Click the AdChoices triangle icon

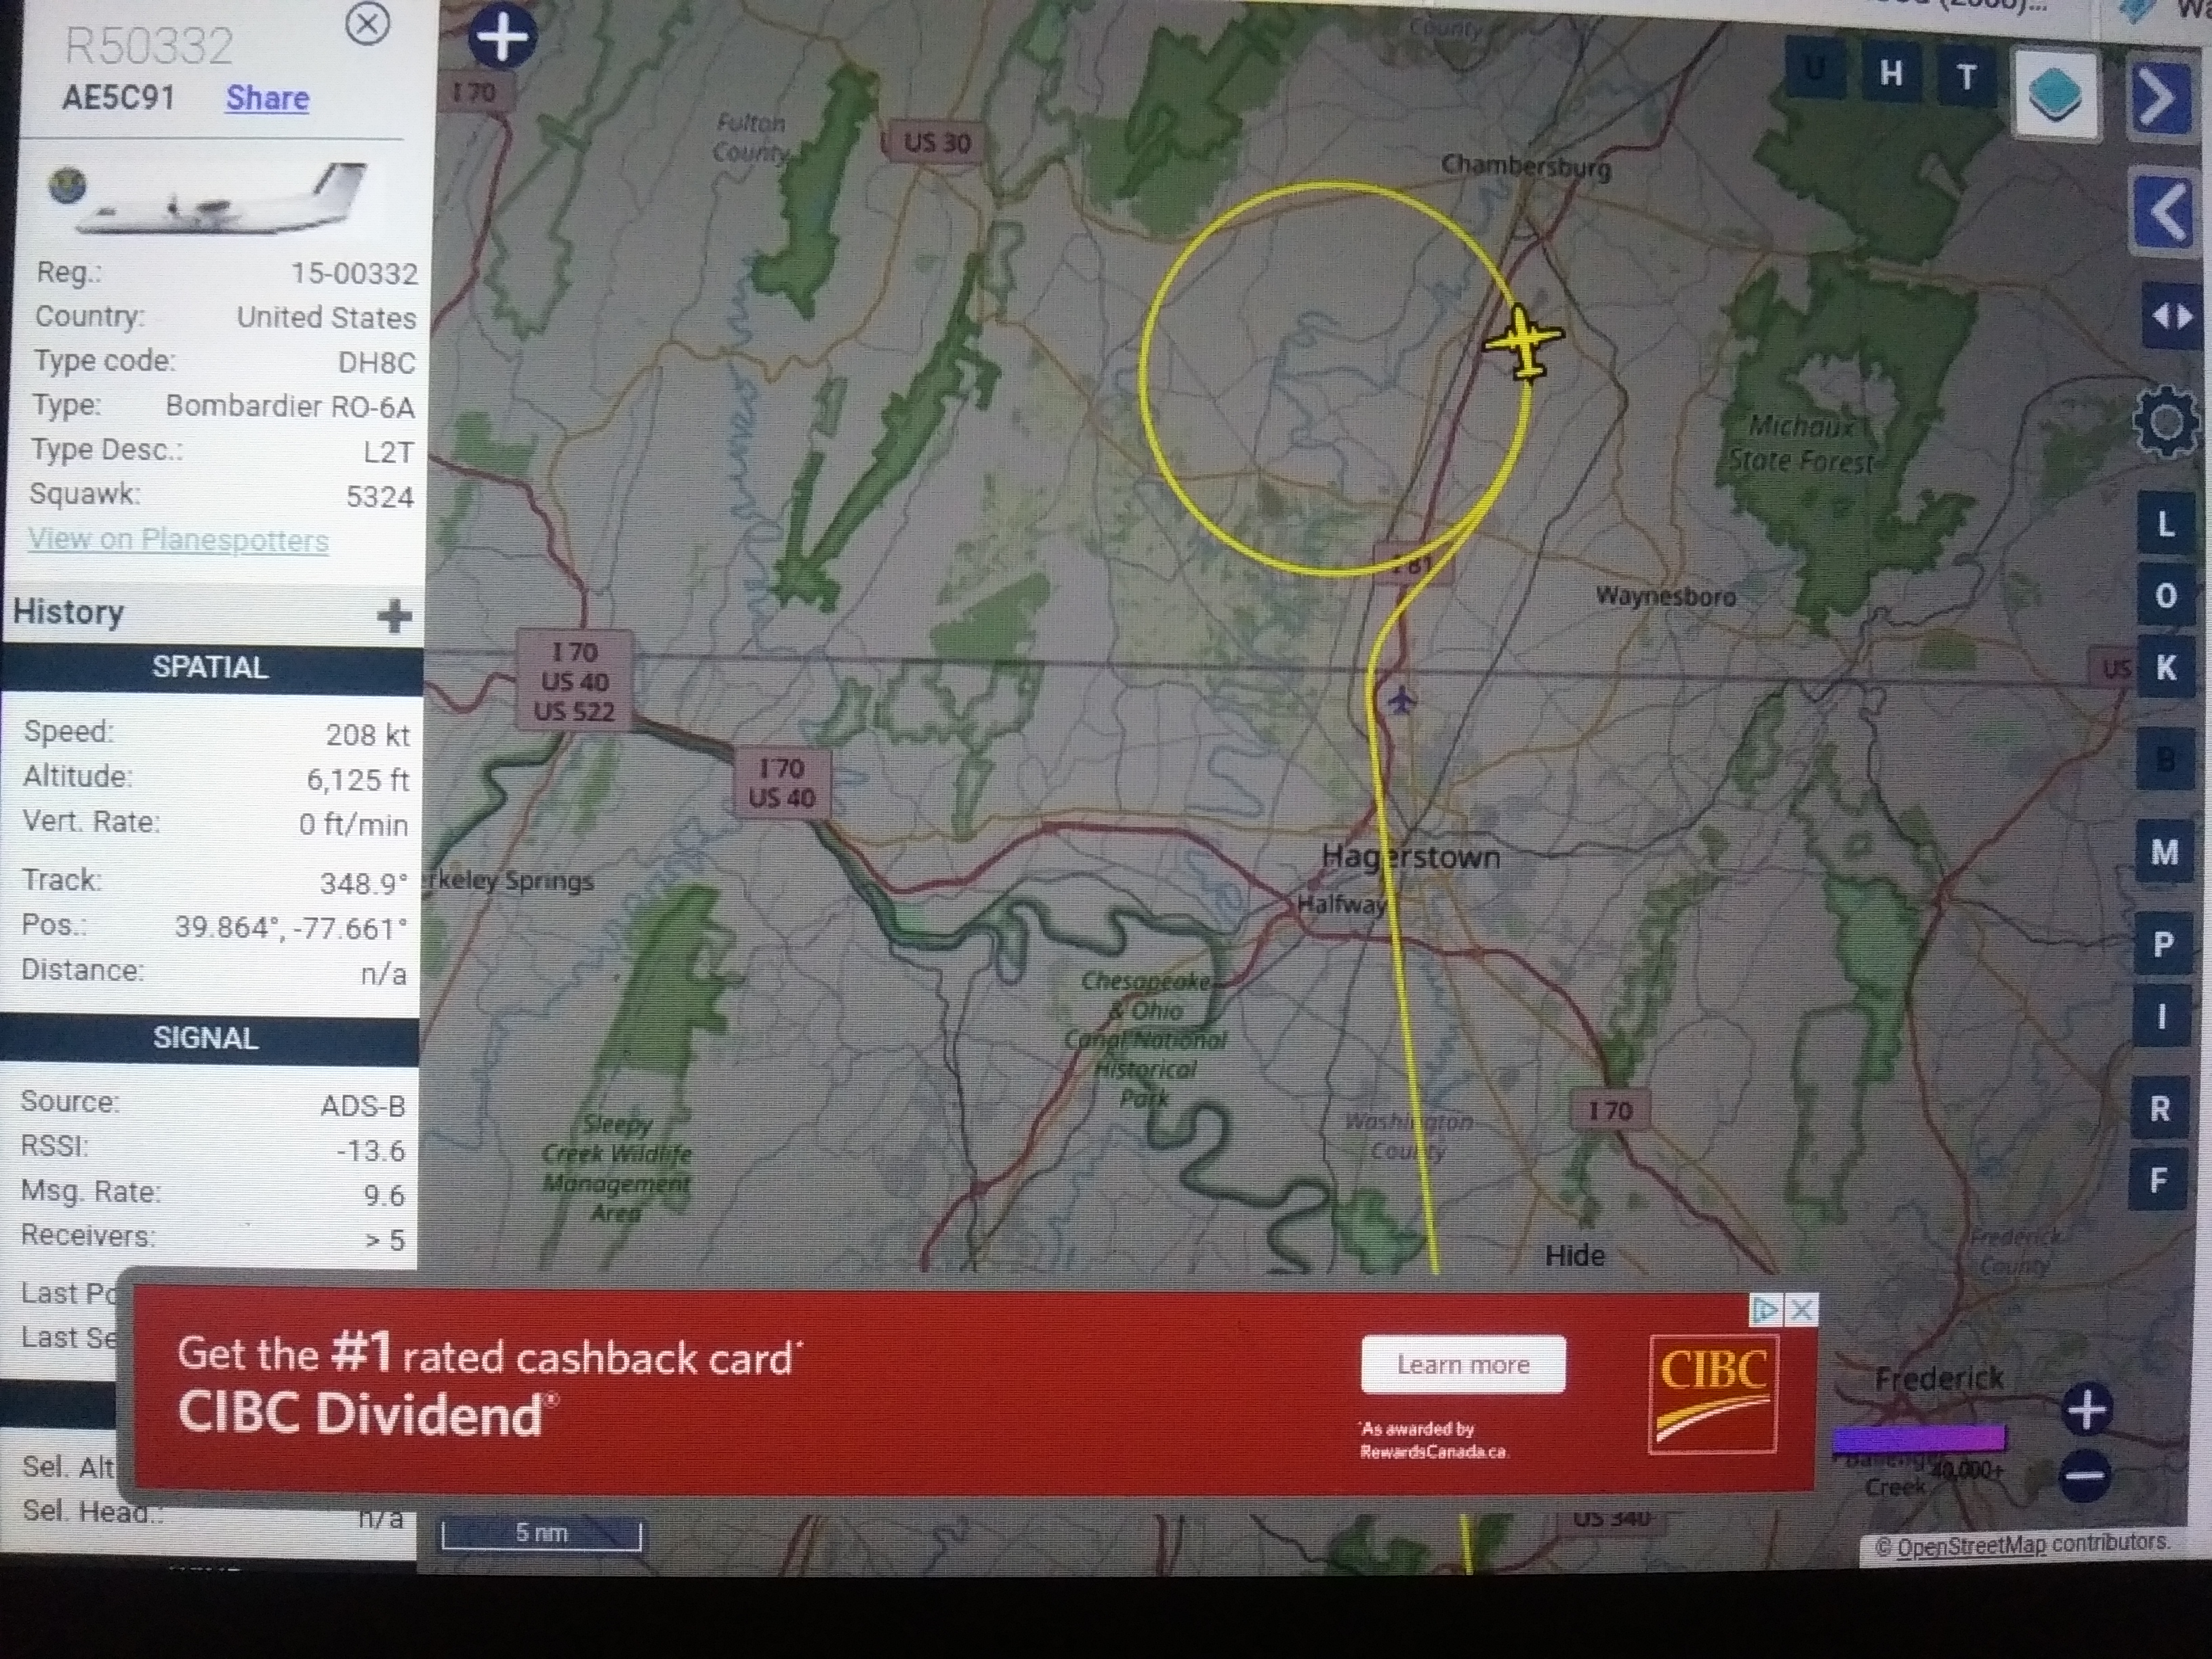click(x=1766, y=1309)
